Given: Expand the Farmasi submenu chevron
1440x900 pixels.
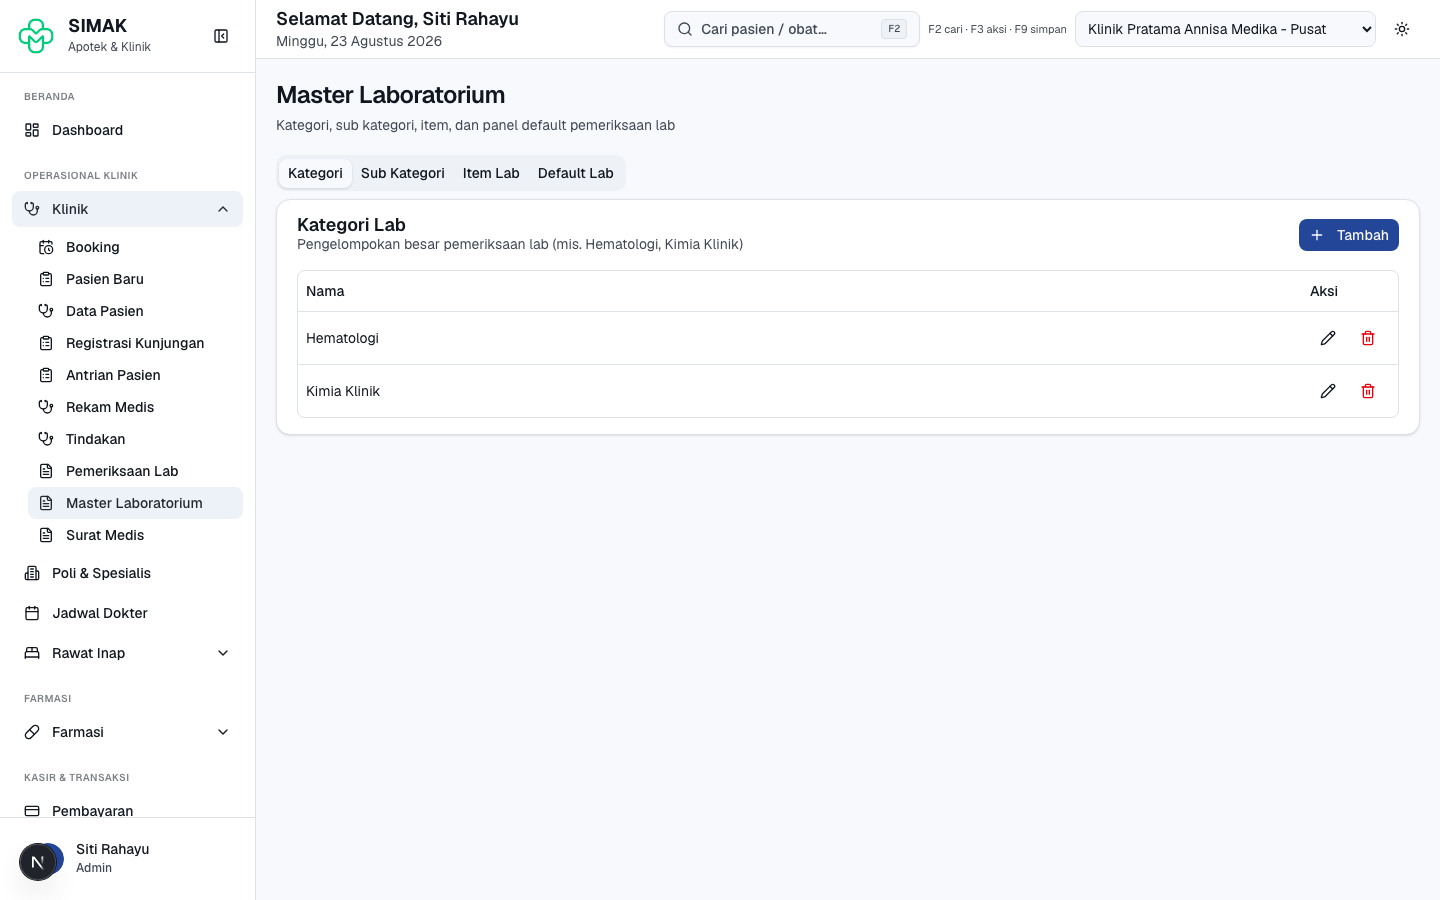Looking at the screenshot, I should 223,732.
